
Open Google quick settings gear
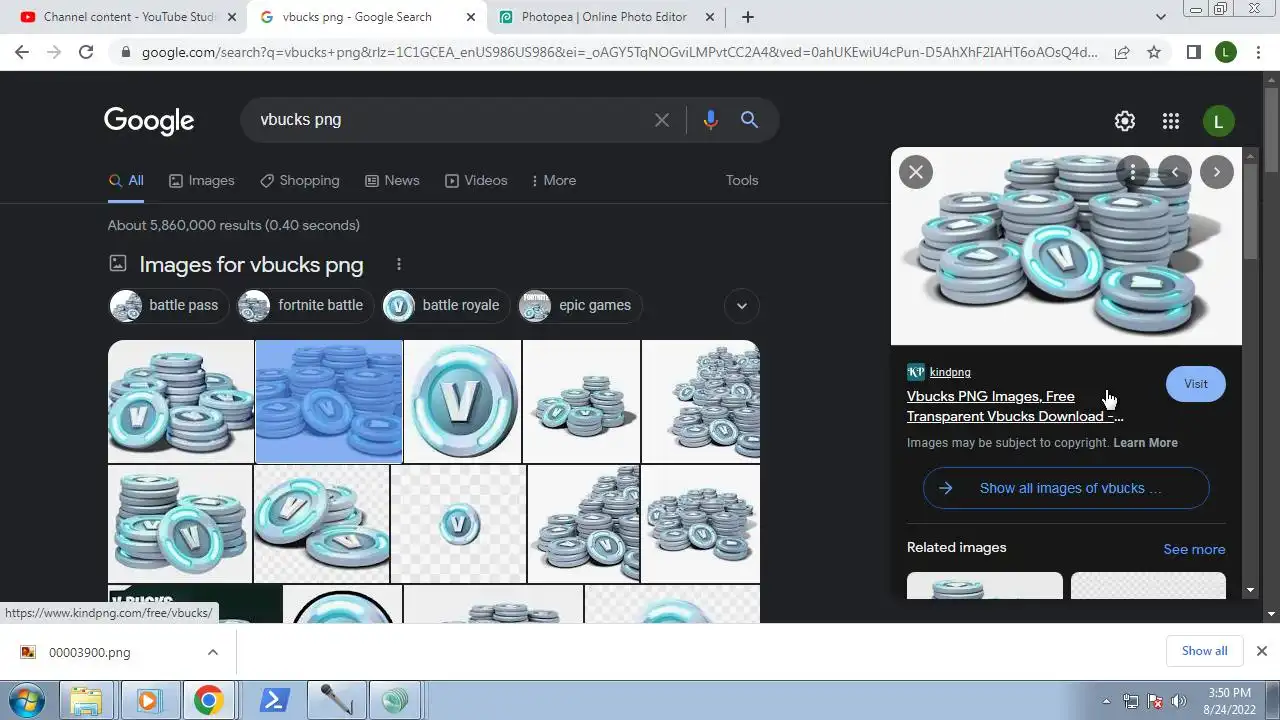(1125, 121)
